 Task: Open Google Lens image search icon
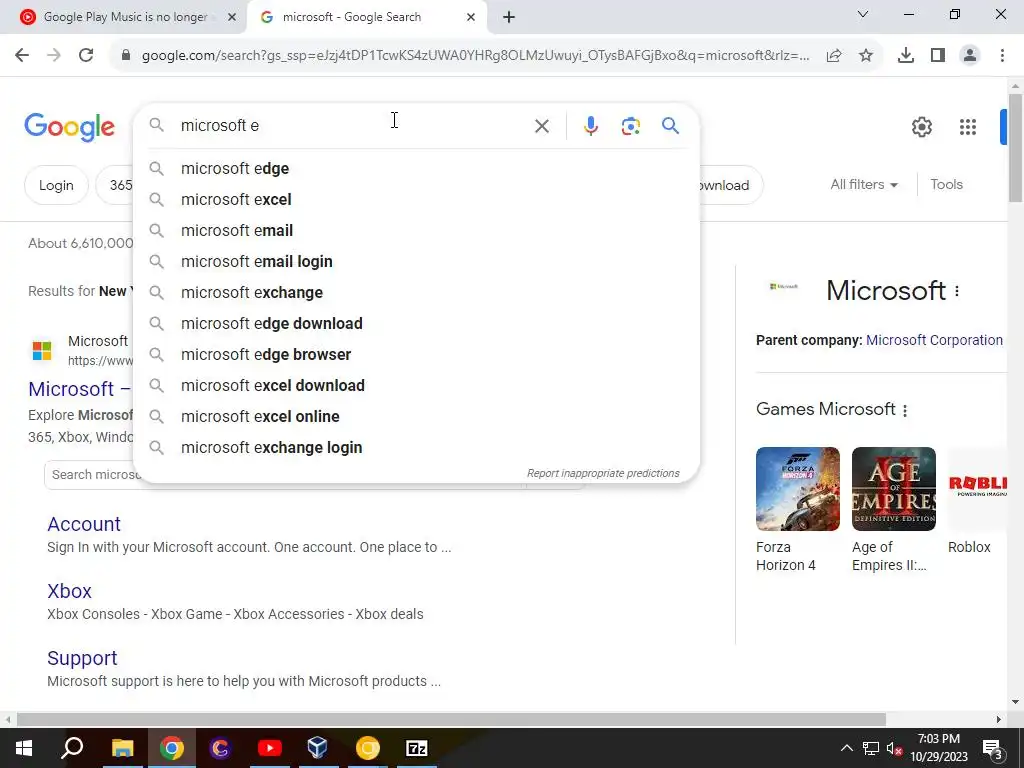(x=630, y=126)
